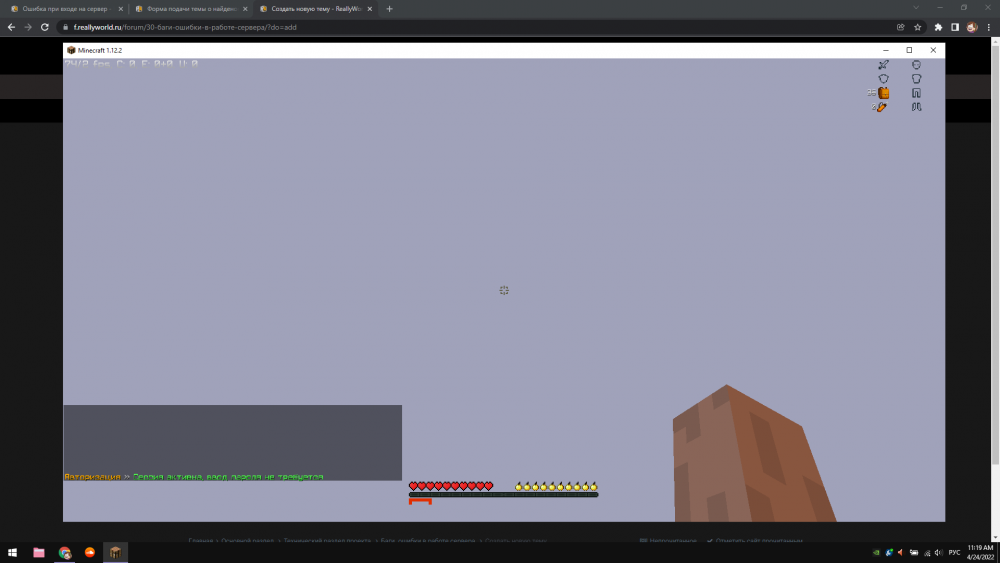Screen dimensions: 1000x563
Task: Close the 'Форма подачи темы' tab
Action: (x=245, y=9)
